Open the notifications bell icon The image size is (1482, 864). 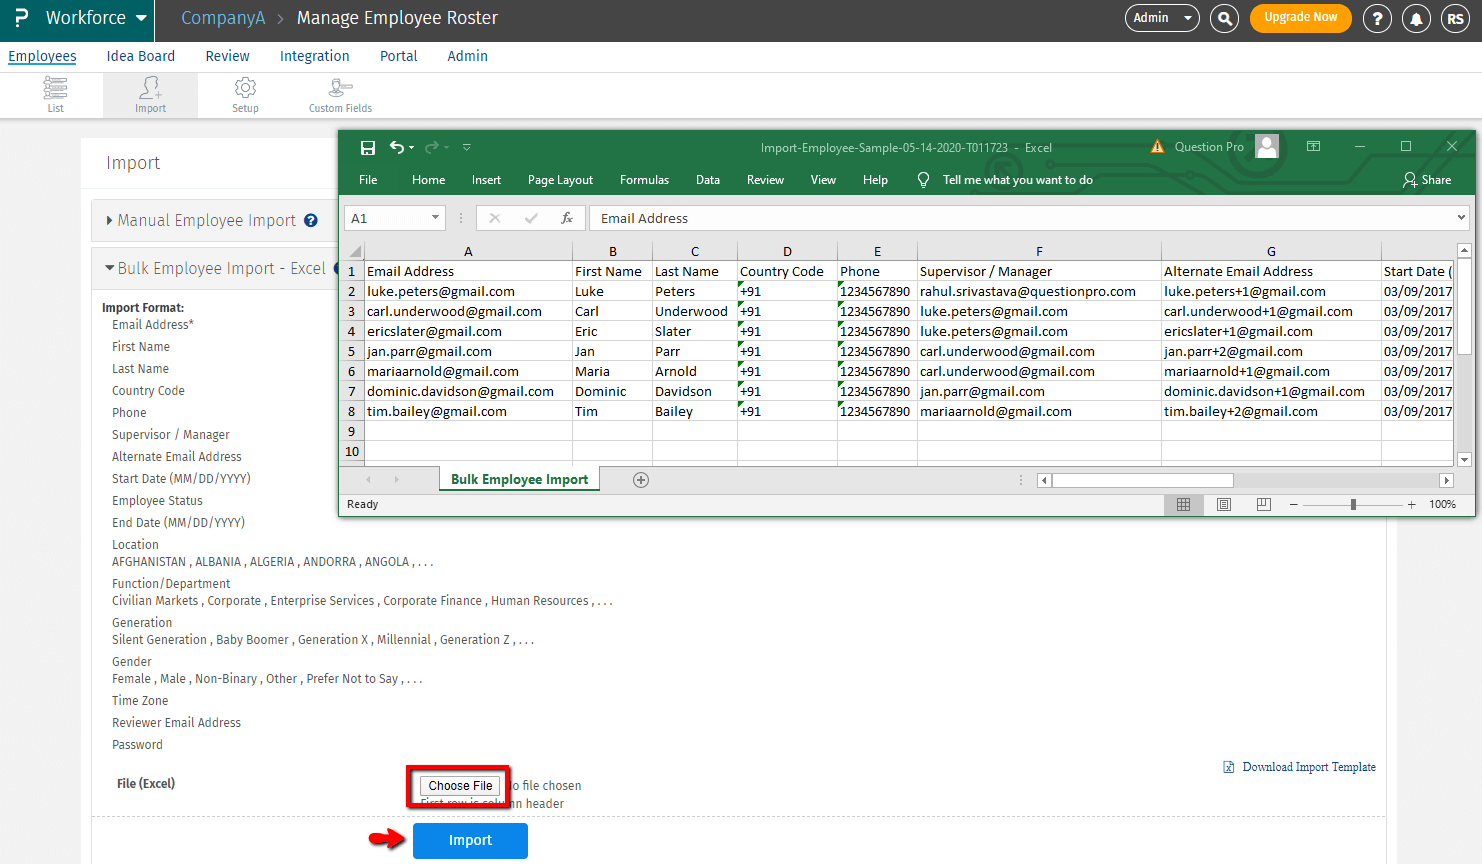tap(1416, 19)
